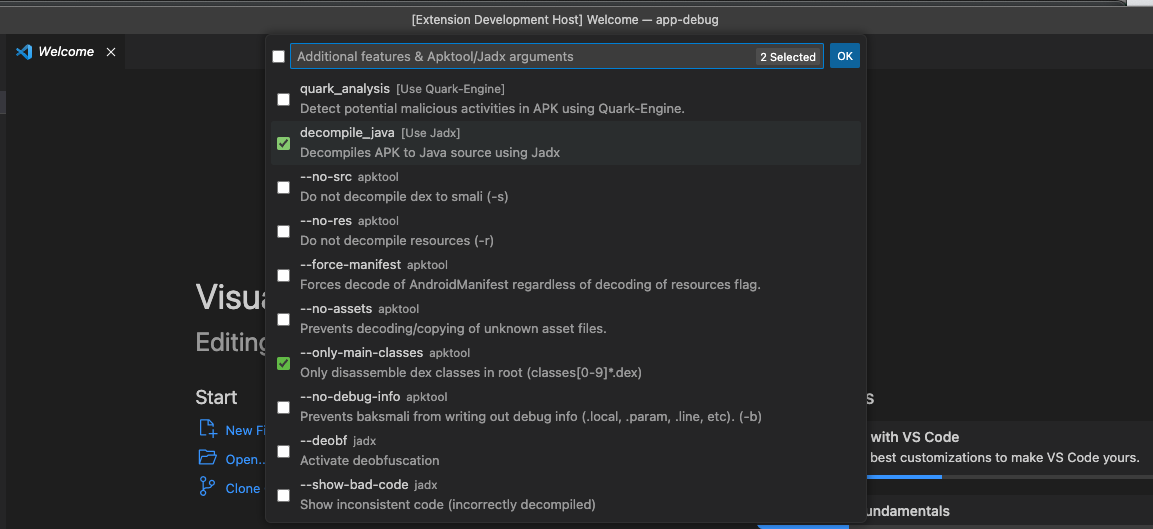
Task: Click 'Do not decompile dex to smali (-s)'
Action: point(404,196)
